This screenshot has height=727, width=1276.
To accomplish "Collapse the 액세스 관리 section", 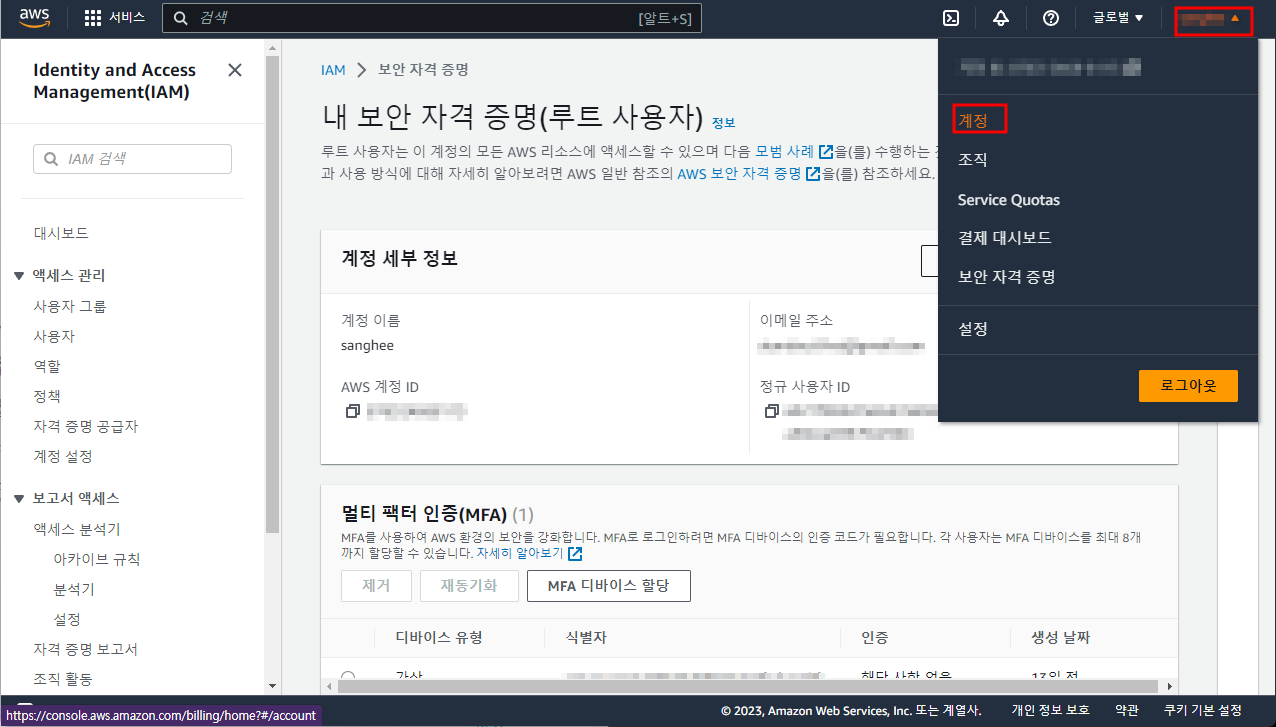I will pyautogui.click(x=19, y=276).
